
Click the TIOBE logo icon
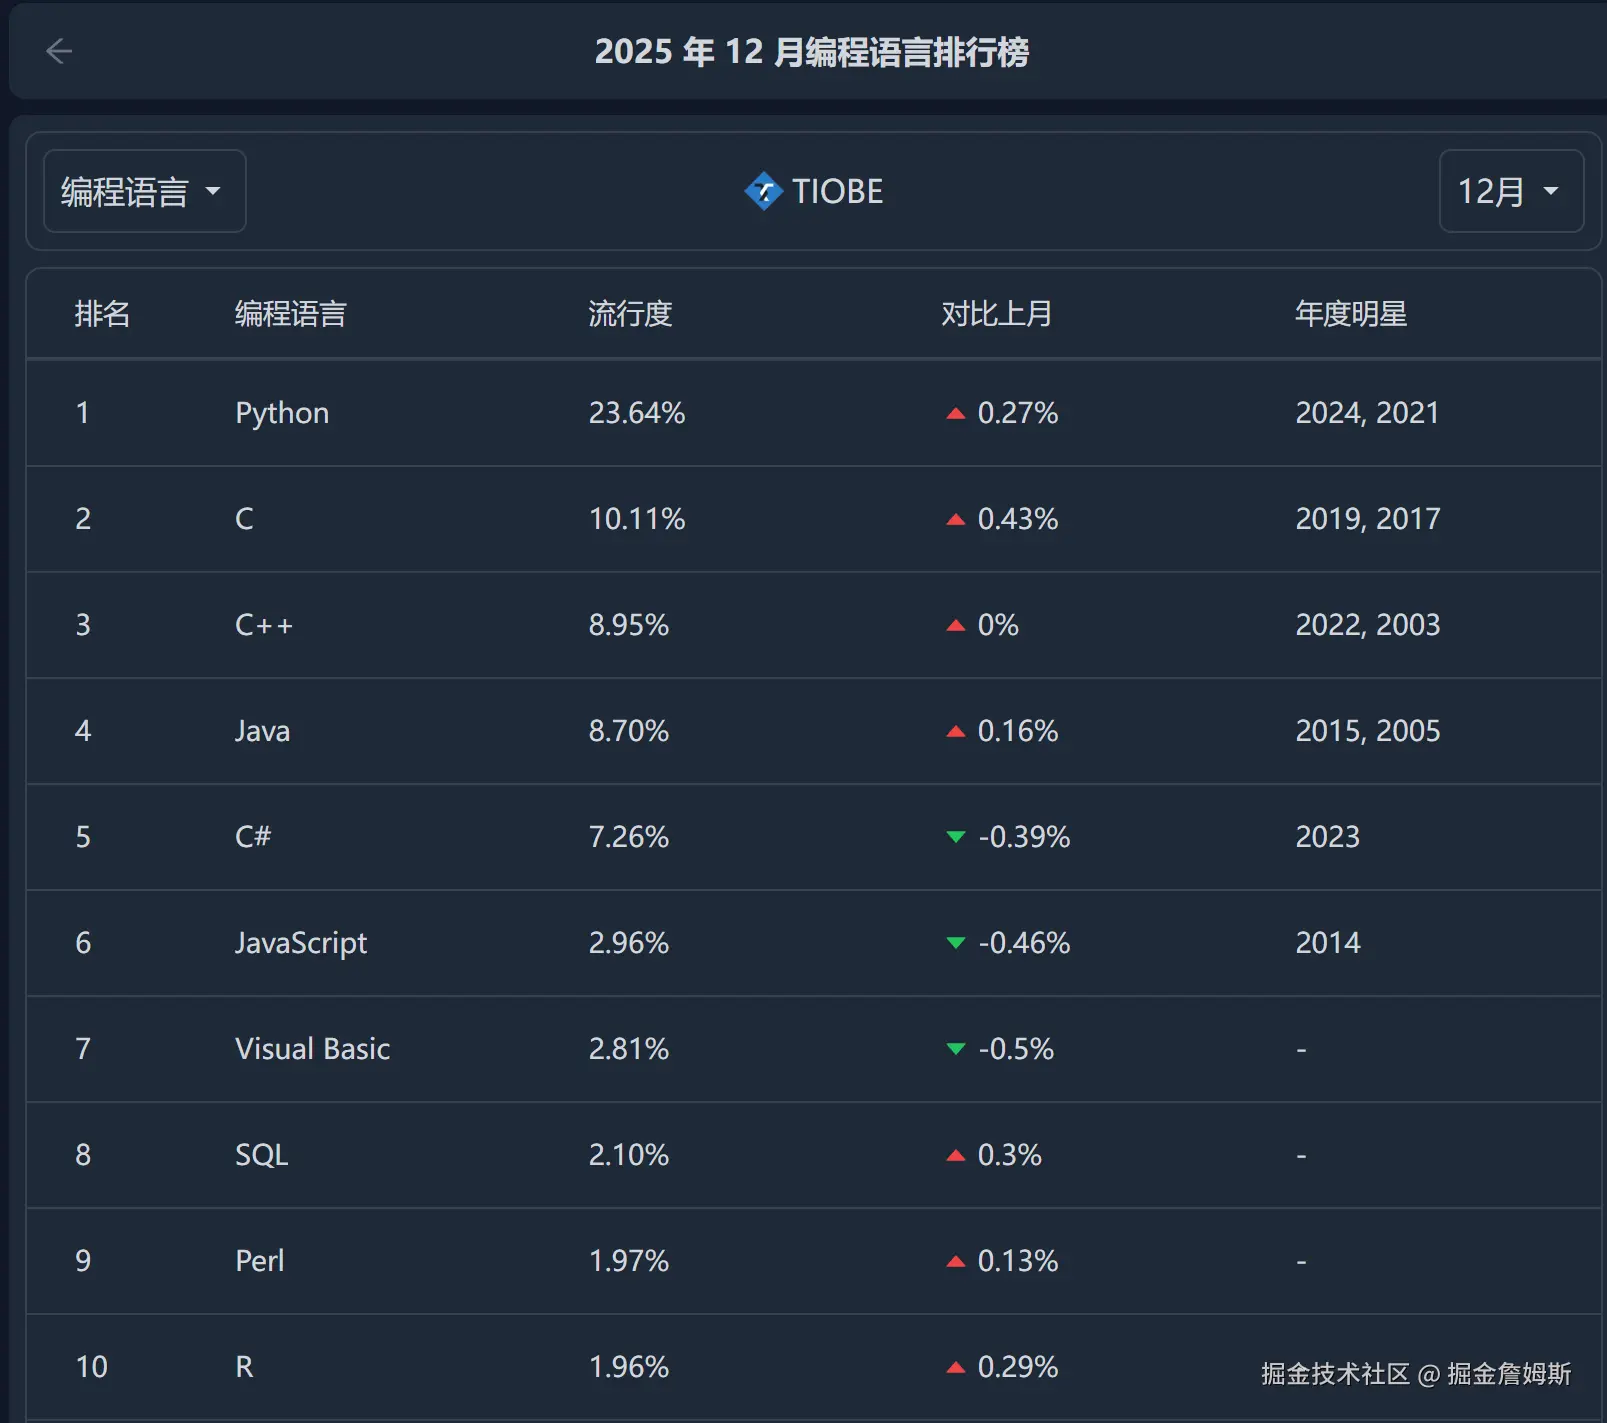(x=764, y=191)
